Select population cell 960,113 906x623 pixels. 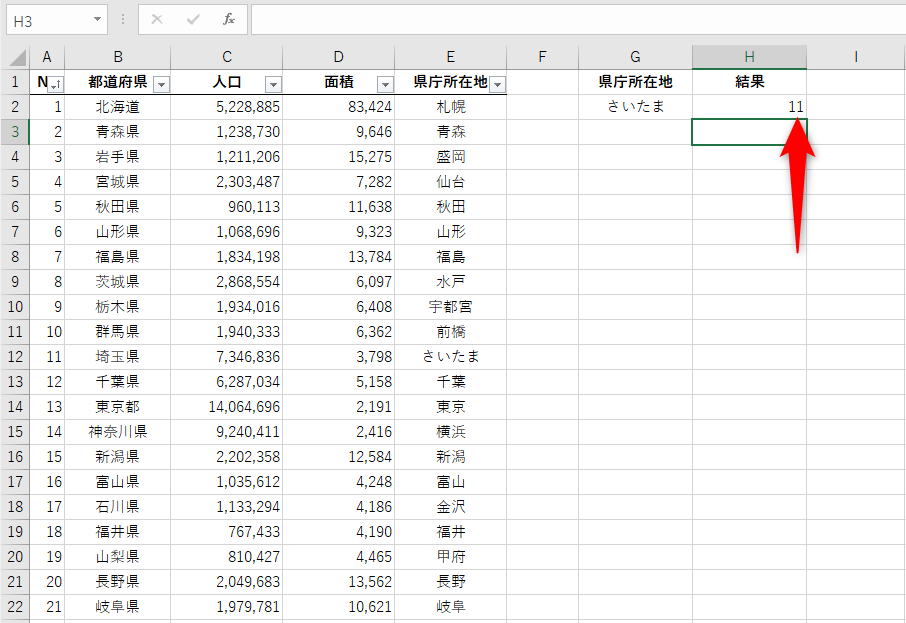227,206
